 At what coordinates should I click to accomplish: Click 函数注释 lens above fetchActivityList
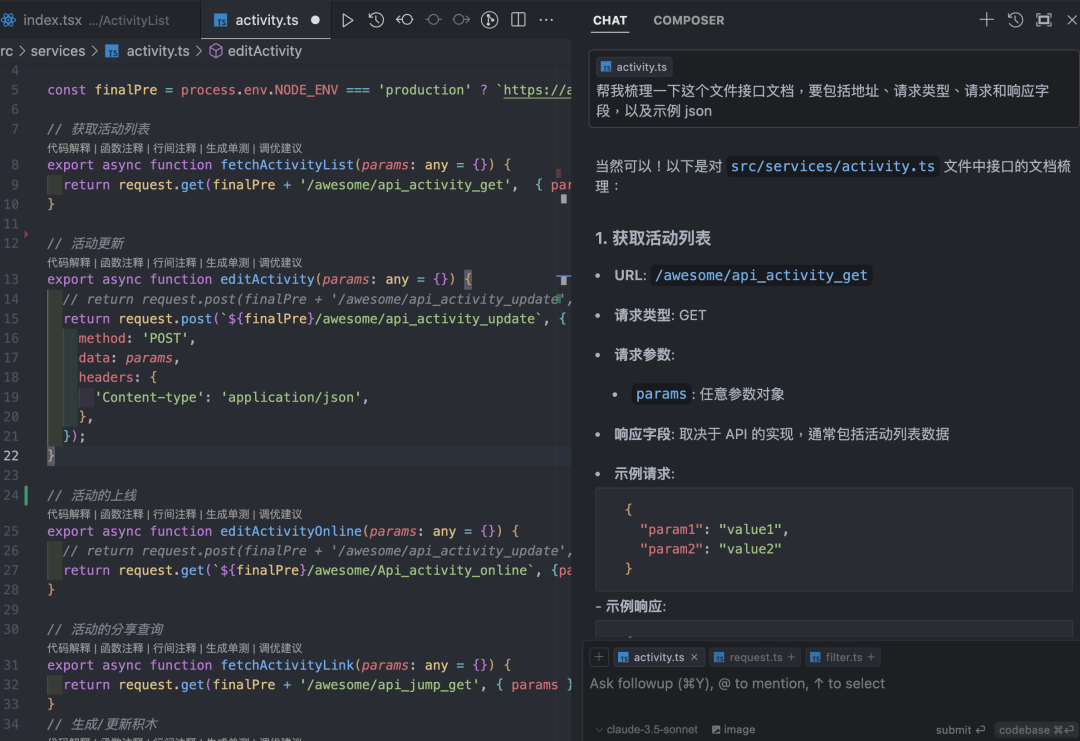121,148
